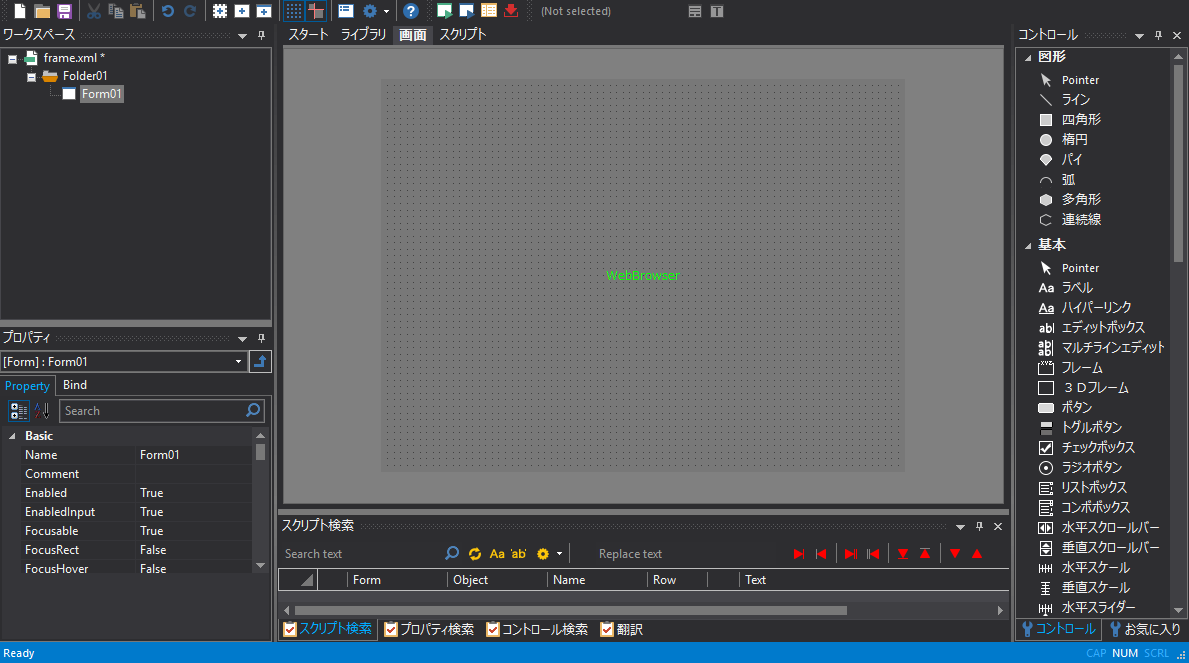This screenshot has width=1189, height=663.
Task: Open the Bind tab in properties
Action: click(x=75, y=385)
